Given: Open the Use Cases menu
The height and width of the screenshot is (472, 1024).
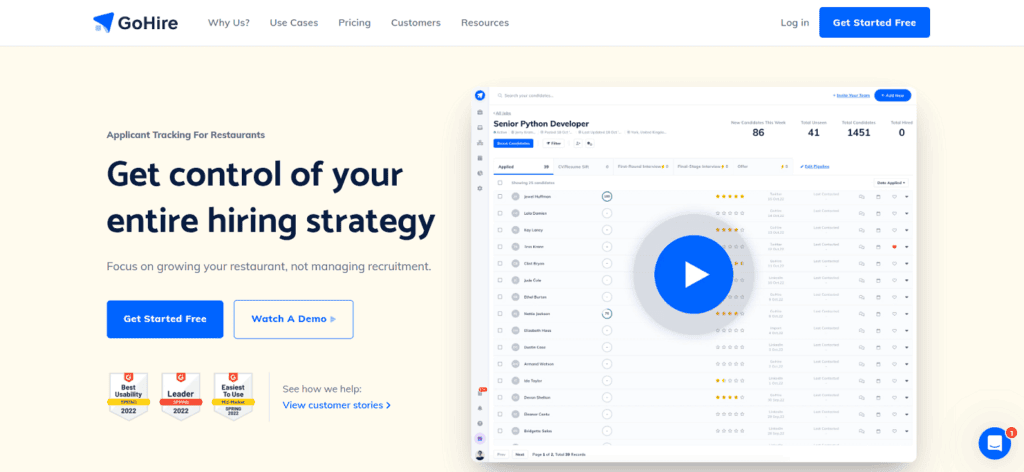Looking at the screenshot, I should (x=294, y=23).
